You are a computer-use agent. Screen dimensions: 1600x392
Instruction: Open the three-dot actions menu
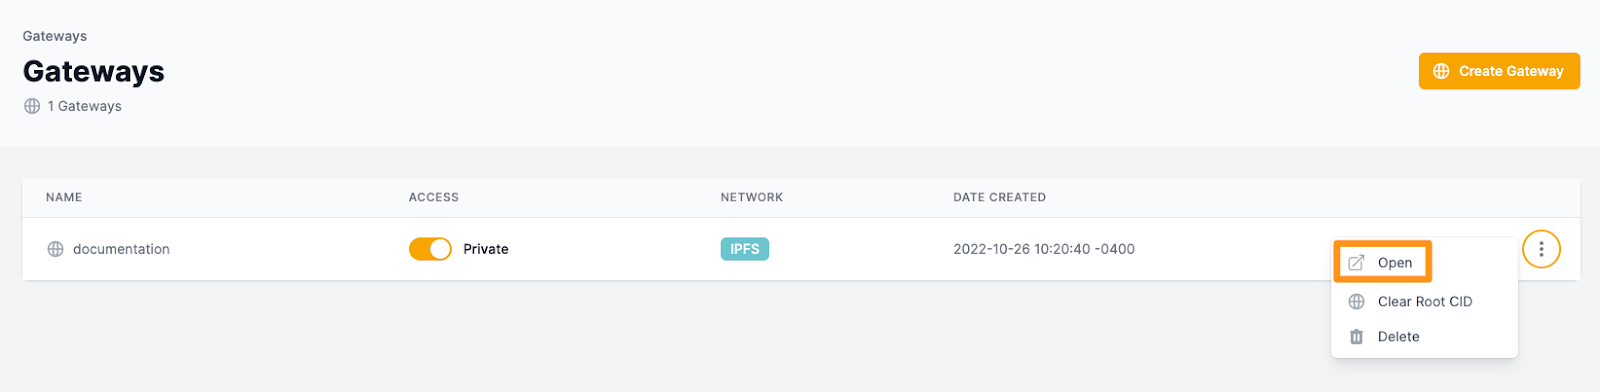(x=1541, y=249)
